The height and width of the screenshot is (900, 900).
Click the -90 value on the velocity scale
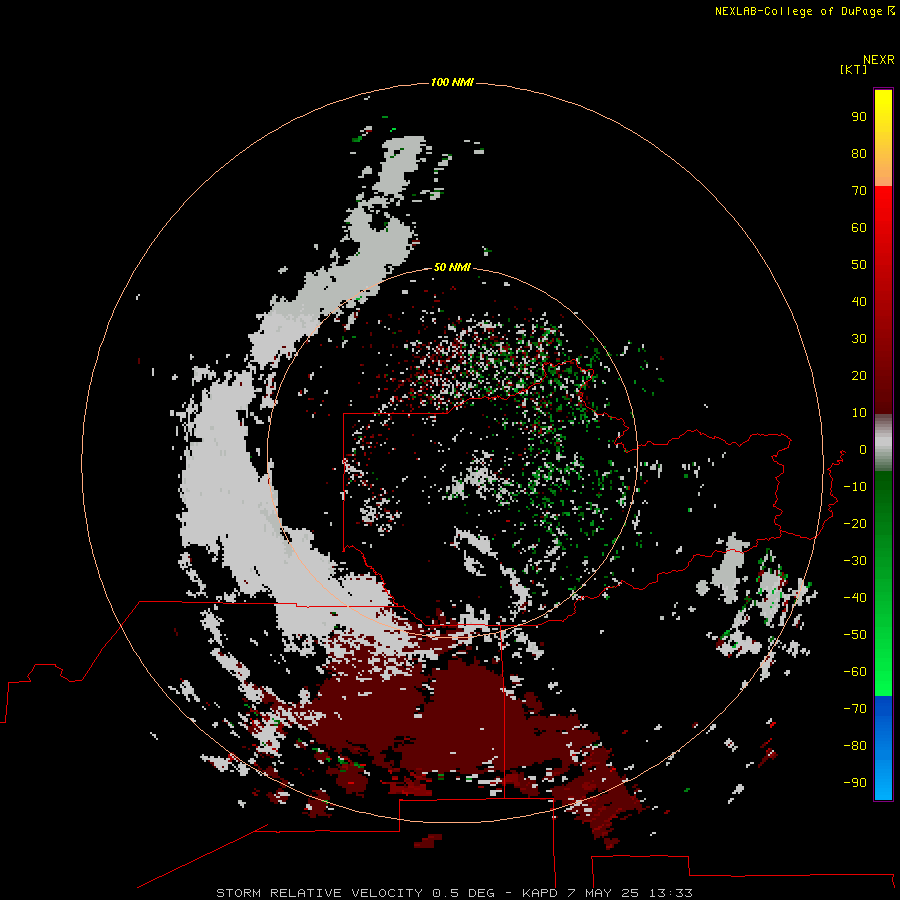pyautogui.click(x=855, y=782)
